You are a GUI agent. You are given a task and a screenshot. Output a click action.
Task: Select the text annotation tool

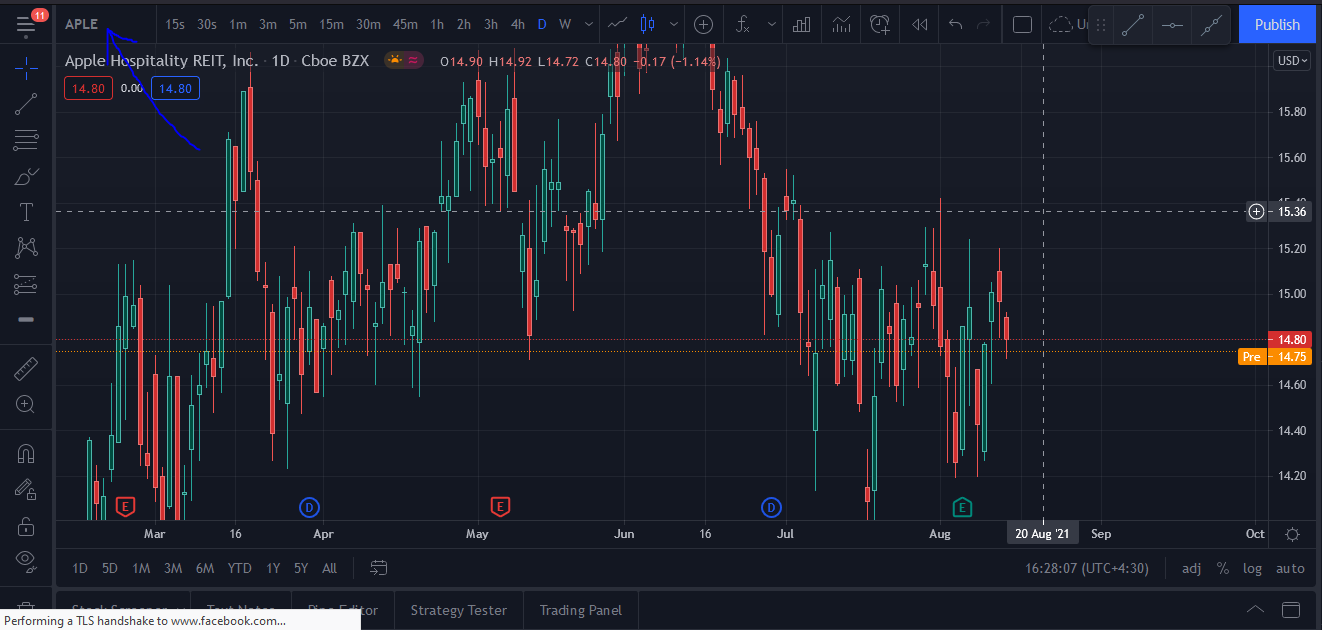click(x=26, y=212)
